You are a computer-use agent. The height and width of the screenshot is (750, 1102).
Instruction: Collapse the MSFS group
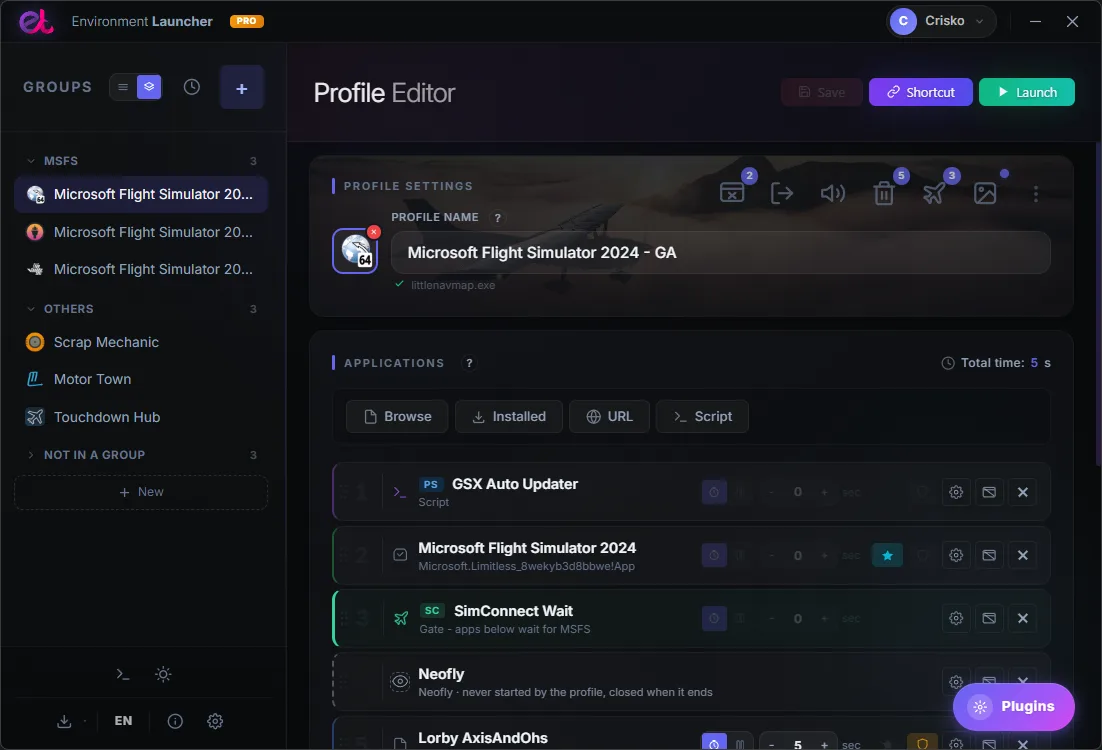[31, 161]
